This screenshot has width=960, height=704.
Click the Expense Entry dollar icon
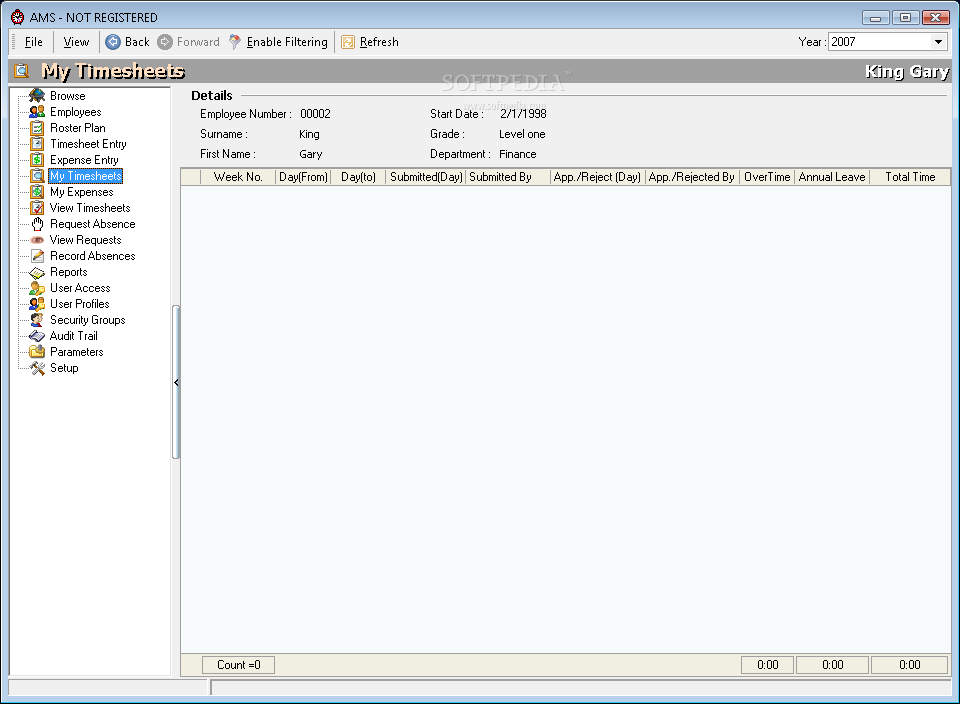click(37, 160)
